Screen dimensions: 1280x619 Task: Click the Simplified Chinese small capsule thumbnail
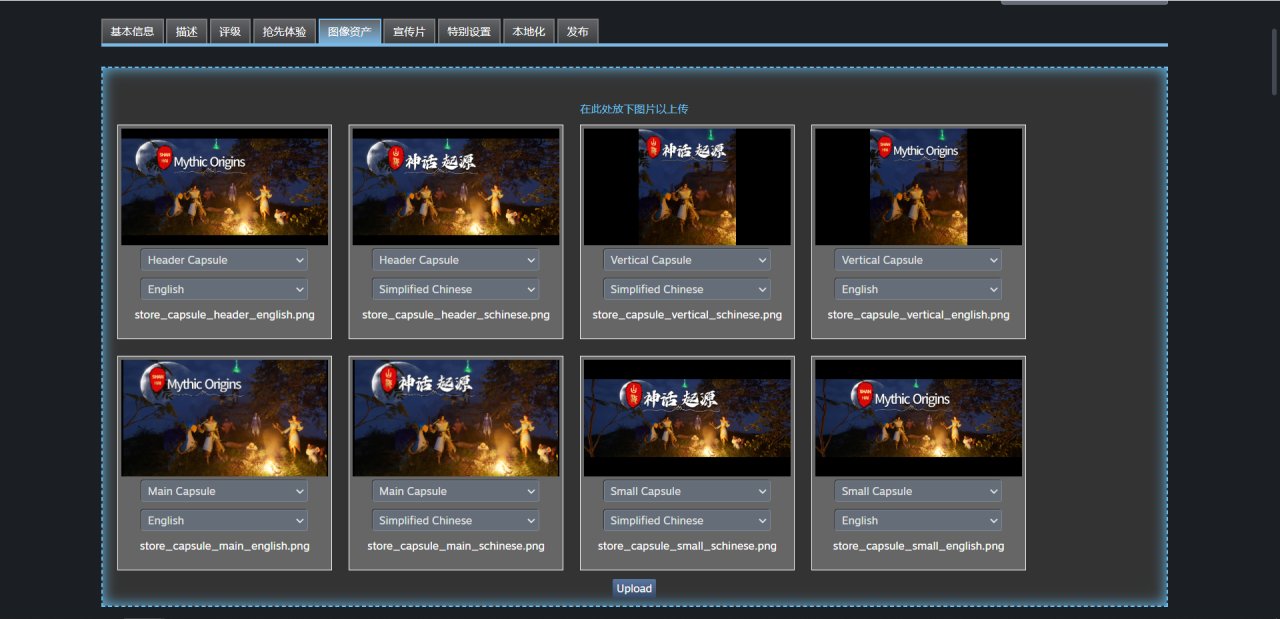tap(687, 418)
